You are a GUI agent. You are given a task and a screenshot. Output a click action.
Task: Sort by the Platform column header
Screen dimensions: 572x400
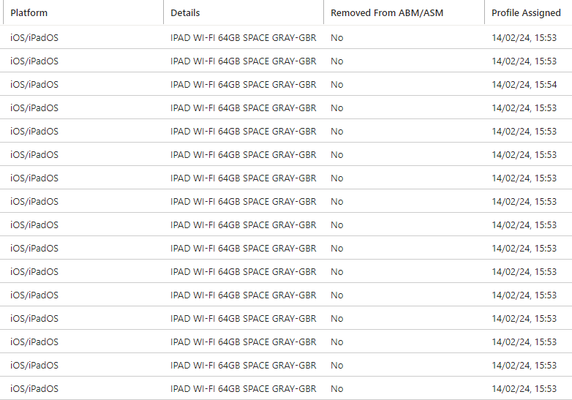29,13
